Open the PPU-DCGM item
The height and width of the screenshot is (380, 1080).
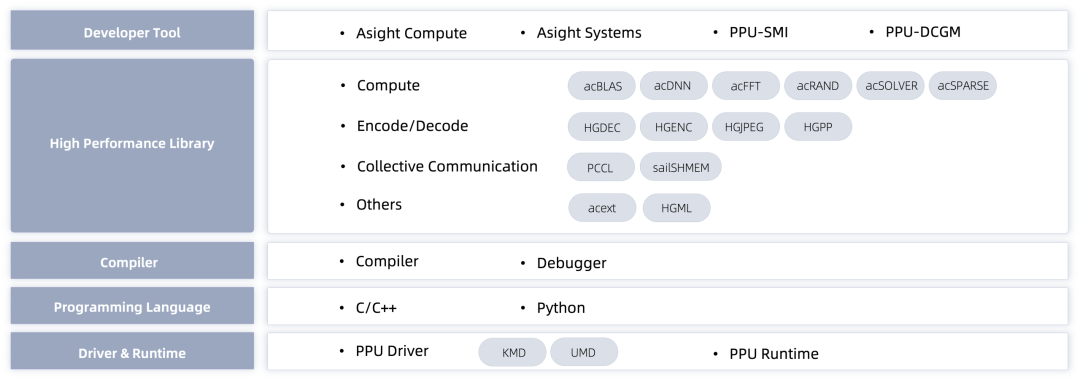click(x=923, y=32)
